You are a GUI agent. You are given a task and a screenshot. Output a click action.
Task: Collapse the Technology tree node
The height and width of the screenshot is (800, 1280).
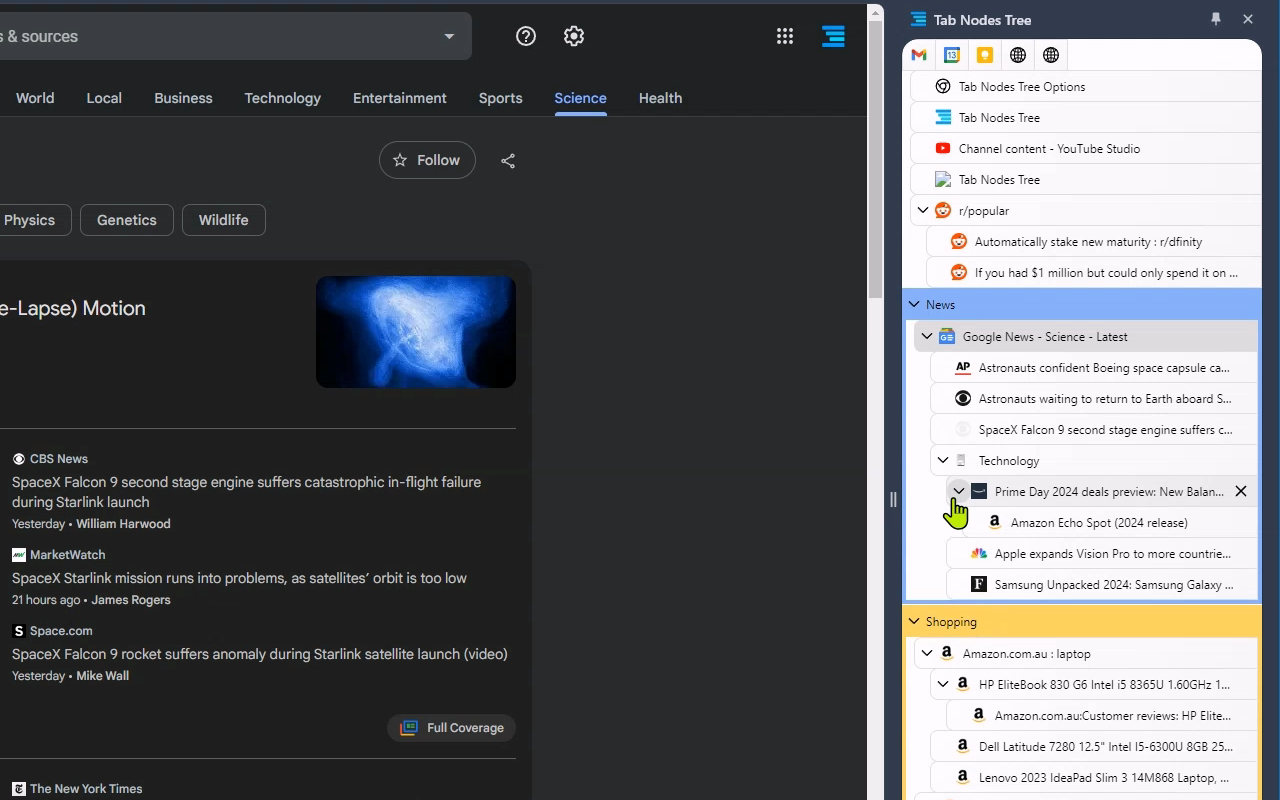coord(943,460)
